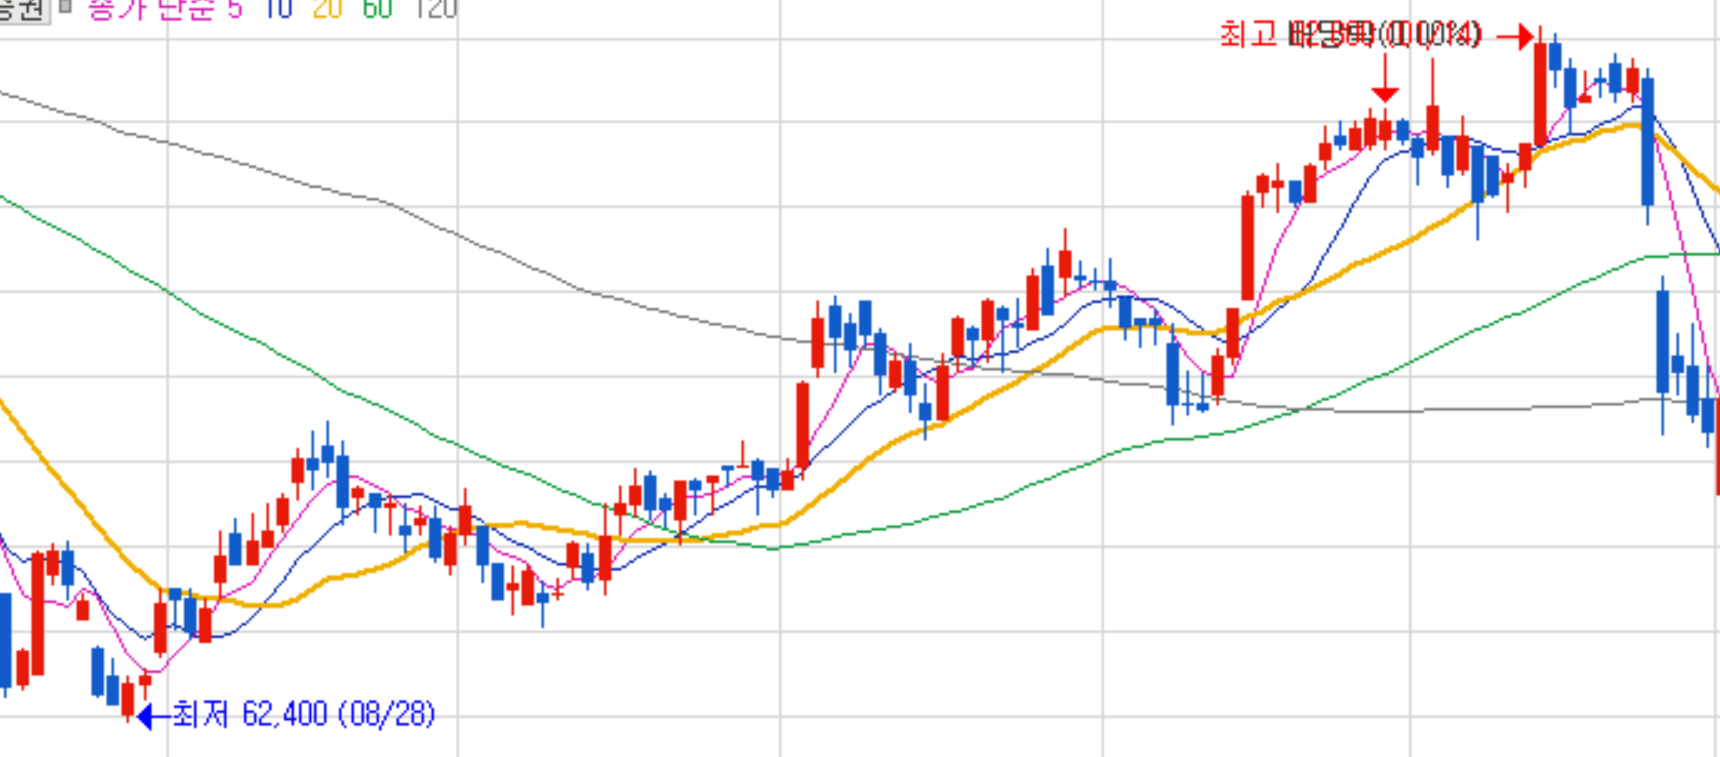The image size is (1720, 757).
Task: Click the blue 10-period moving average label
Action: click(x=278, y=8)
